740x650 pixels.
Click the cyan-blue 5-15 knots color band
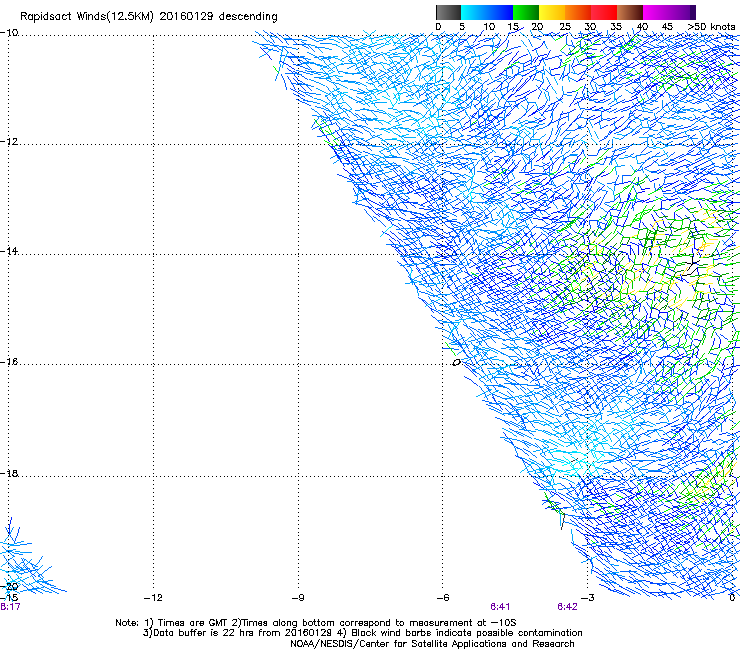487,12
